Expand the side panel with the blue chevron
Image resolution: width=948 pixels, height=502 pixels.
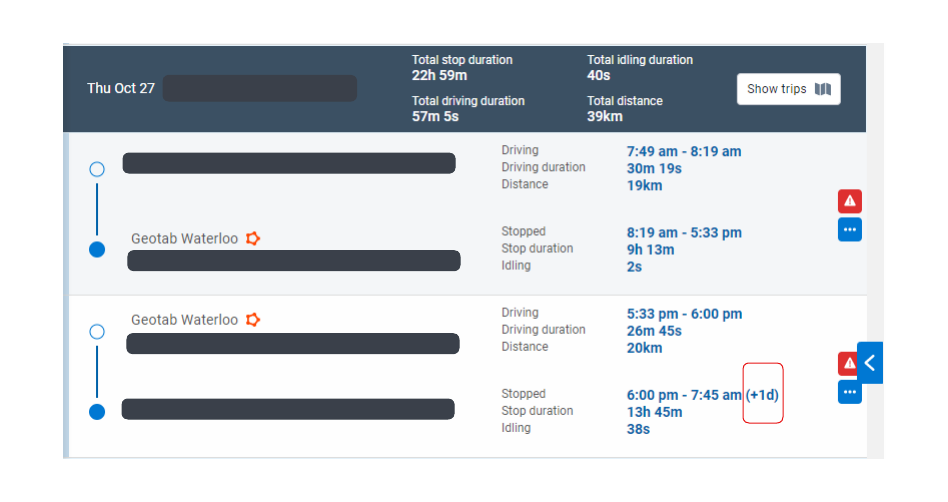click(x=870, y=363)
